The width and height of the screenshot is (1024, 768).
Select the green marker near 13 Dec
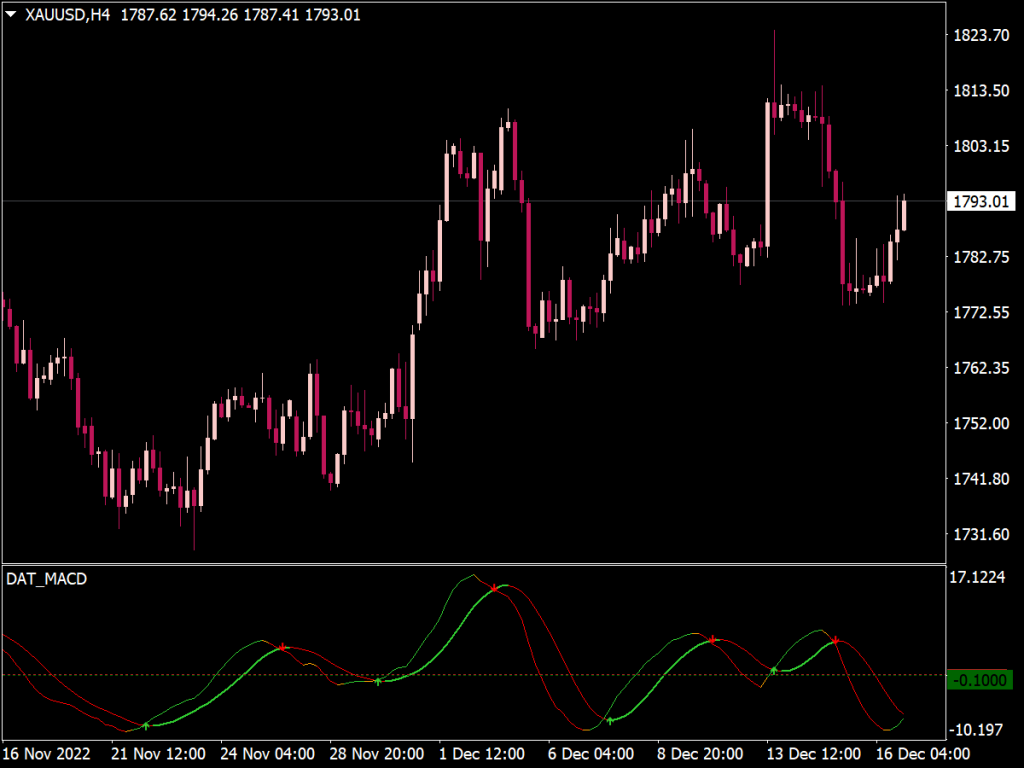pos(775,670)
